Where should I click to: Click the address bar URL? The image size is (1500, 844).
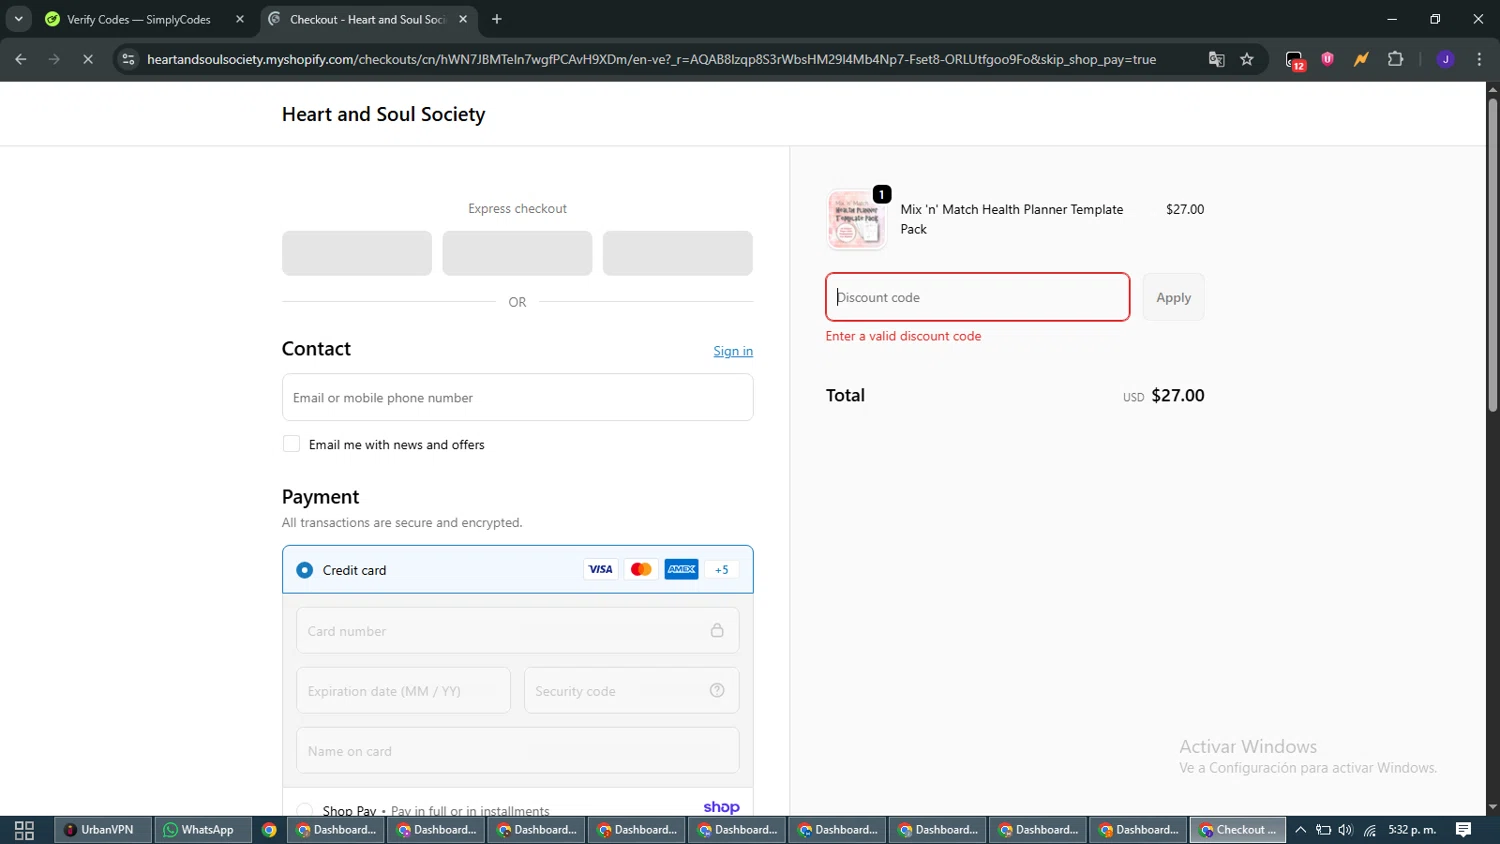(651, 59)
